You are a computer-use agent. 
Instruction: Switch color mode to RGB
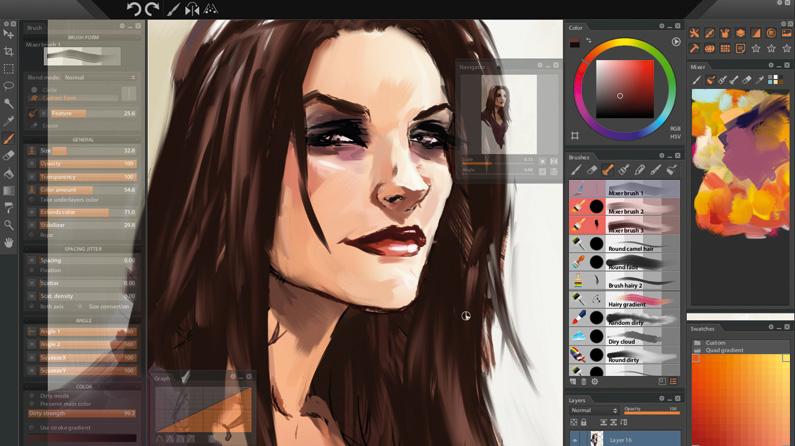pos(675,129)
